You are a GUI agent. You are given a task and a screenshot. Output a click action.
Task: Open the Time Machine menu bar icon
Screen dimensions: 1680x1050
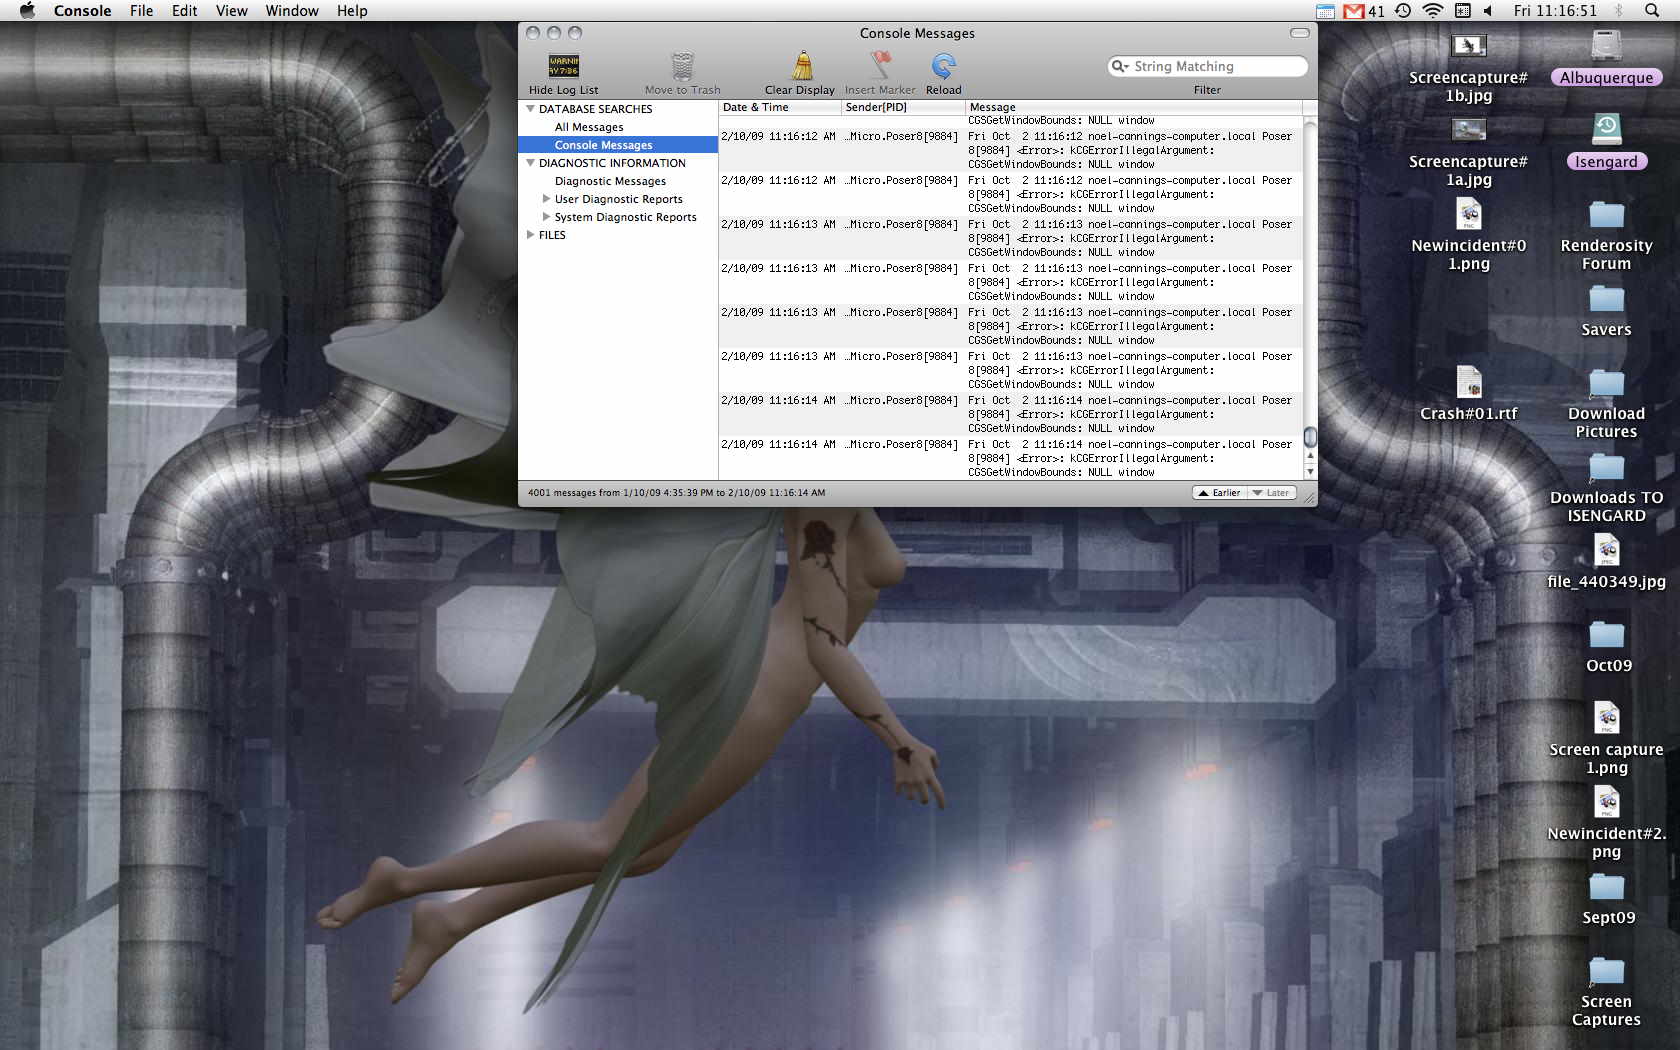(x=1403, y=11)
